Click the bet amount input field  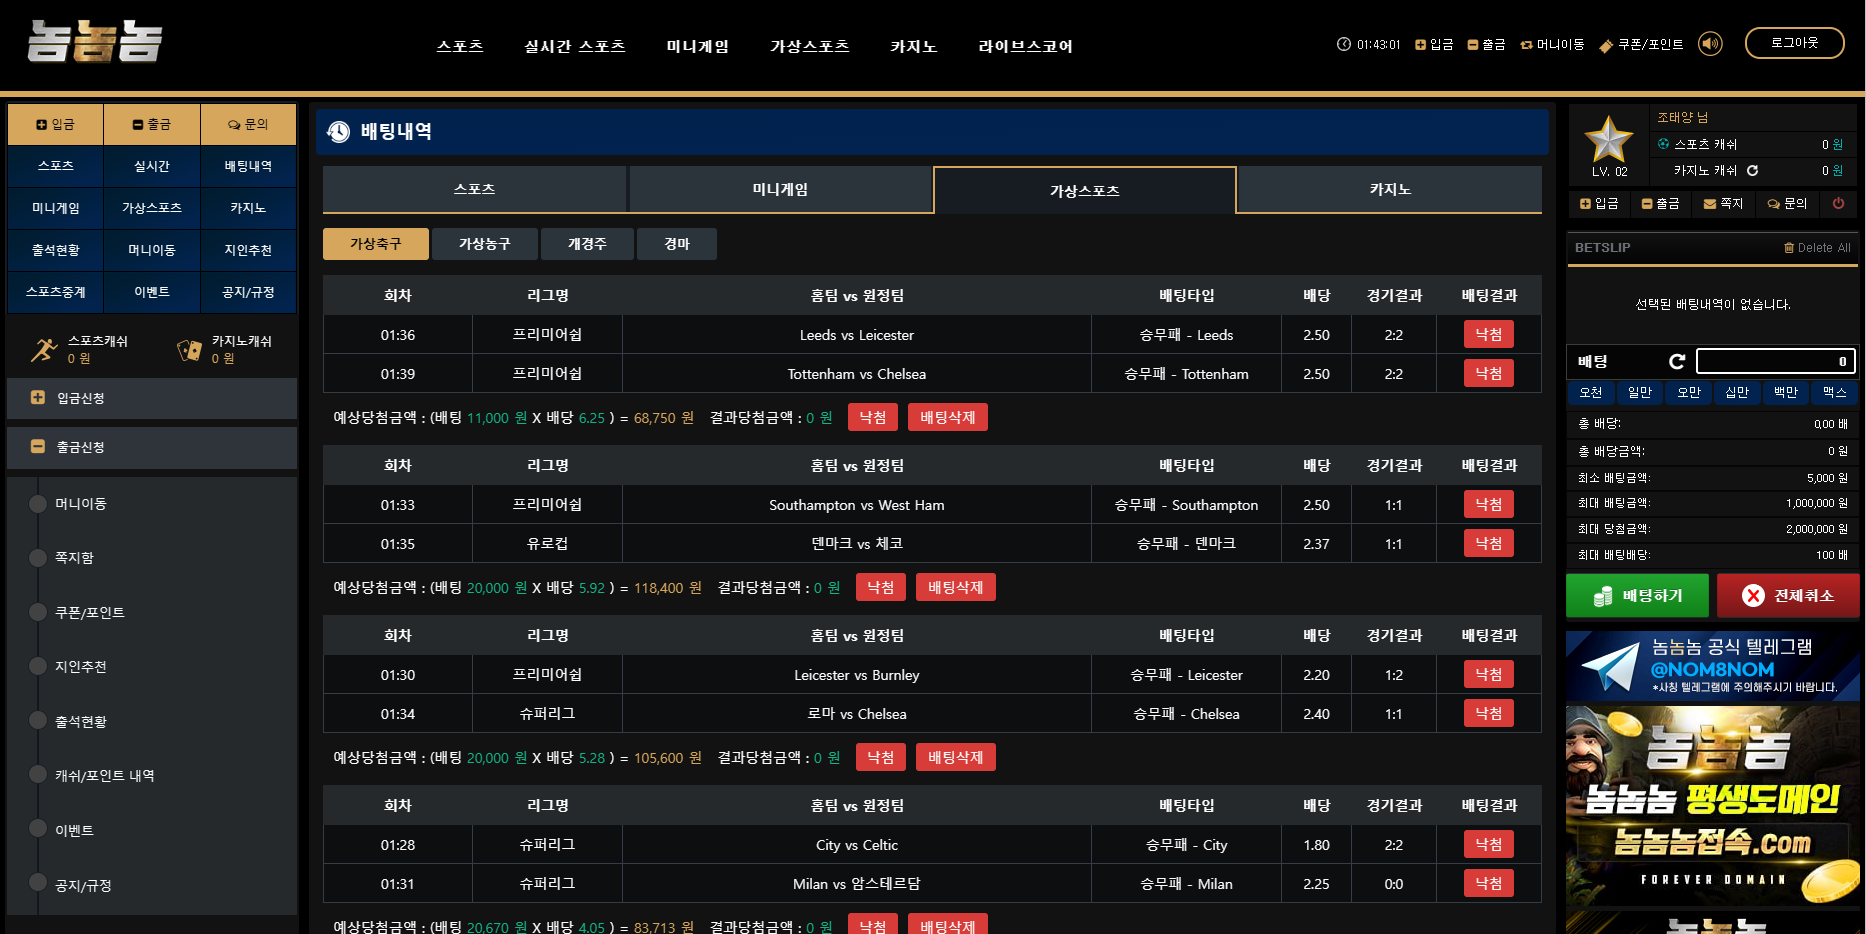click(x=1775, y=361)
